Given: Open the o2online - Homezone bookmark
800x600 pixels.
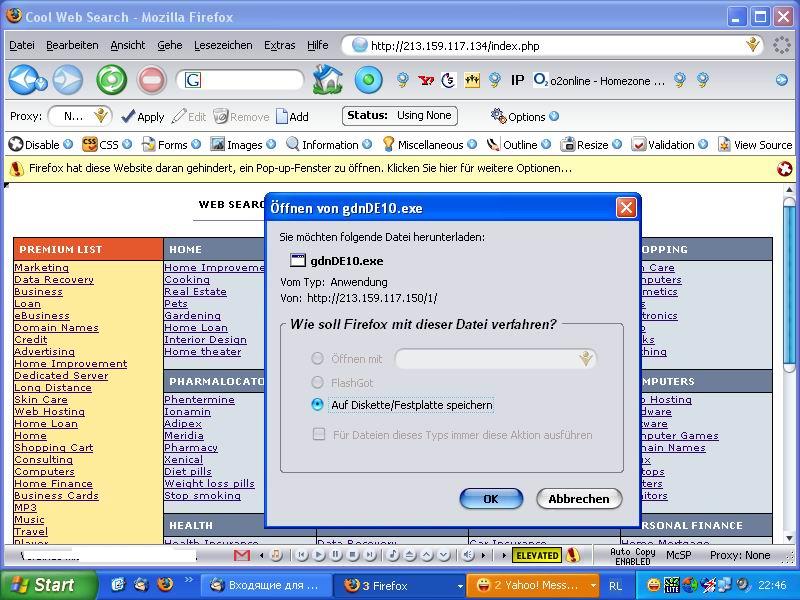Looking at the screenshot, I should 599,81.
